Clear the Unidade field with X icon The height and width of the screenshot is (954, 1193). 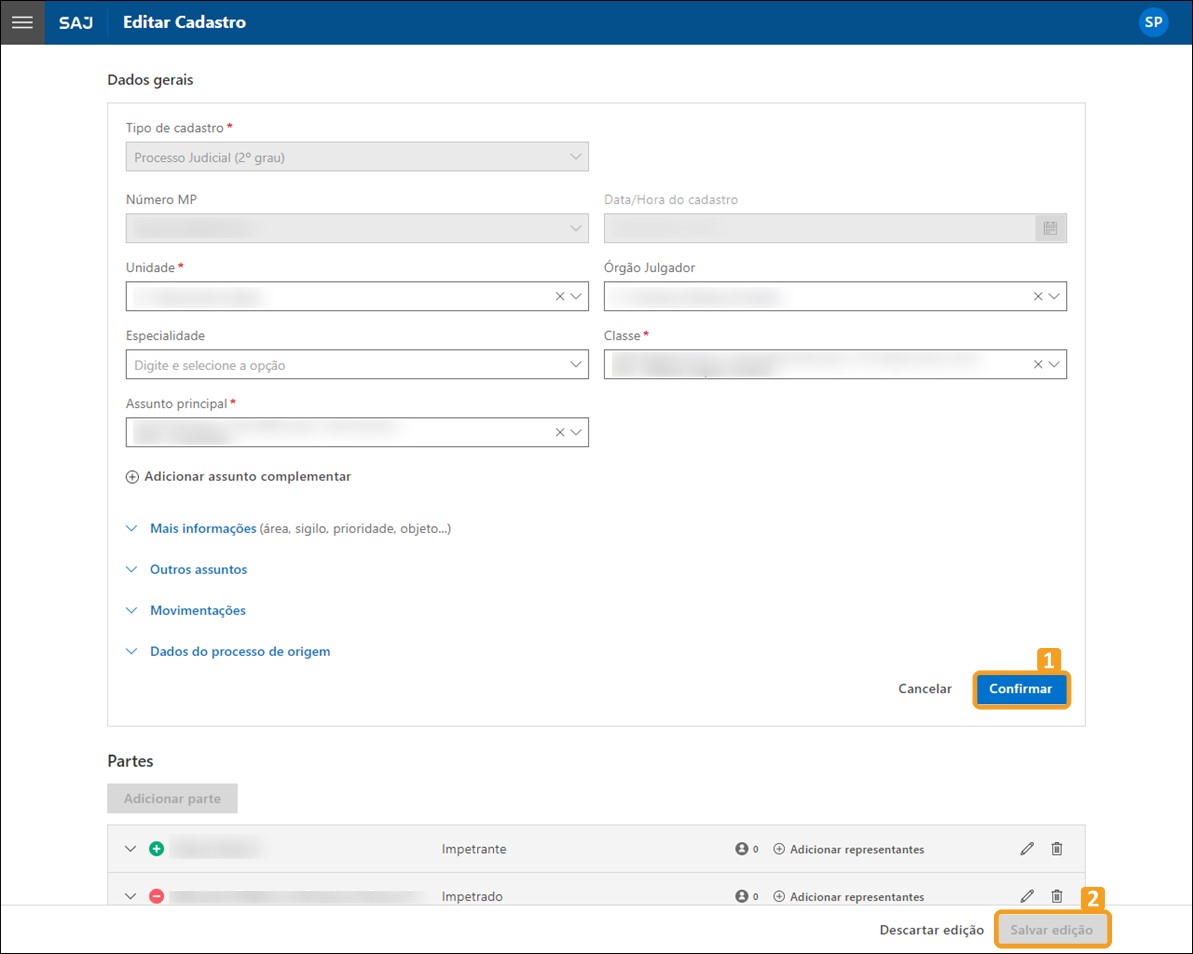tap(560, 297)
